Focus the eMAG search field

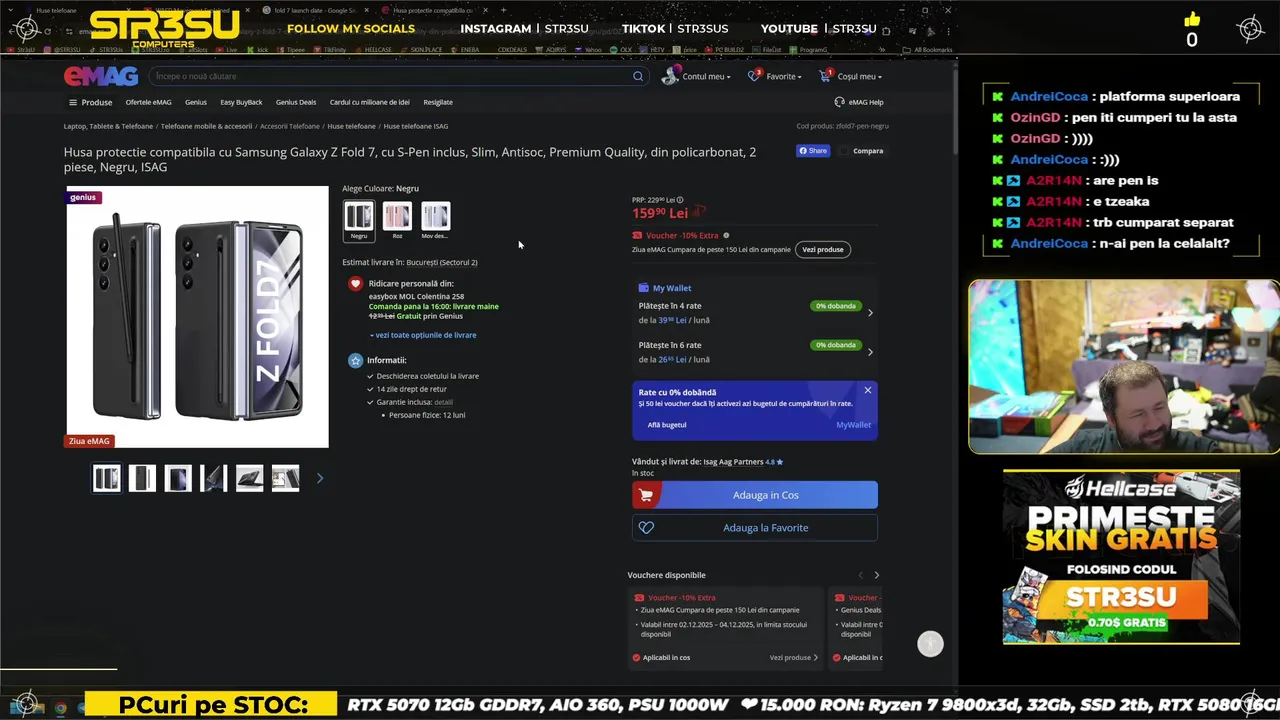point(398,76)
